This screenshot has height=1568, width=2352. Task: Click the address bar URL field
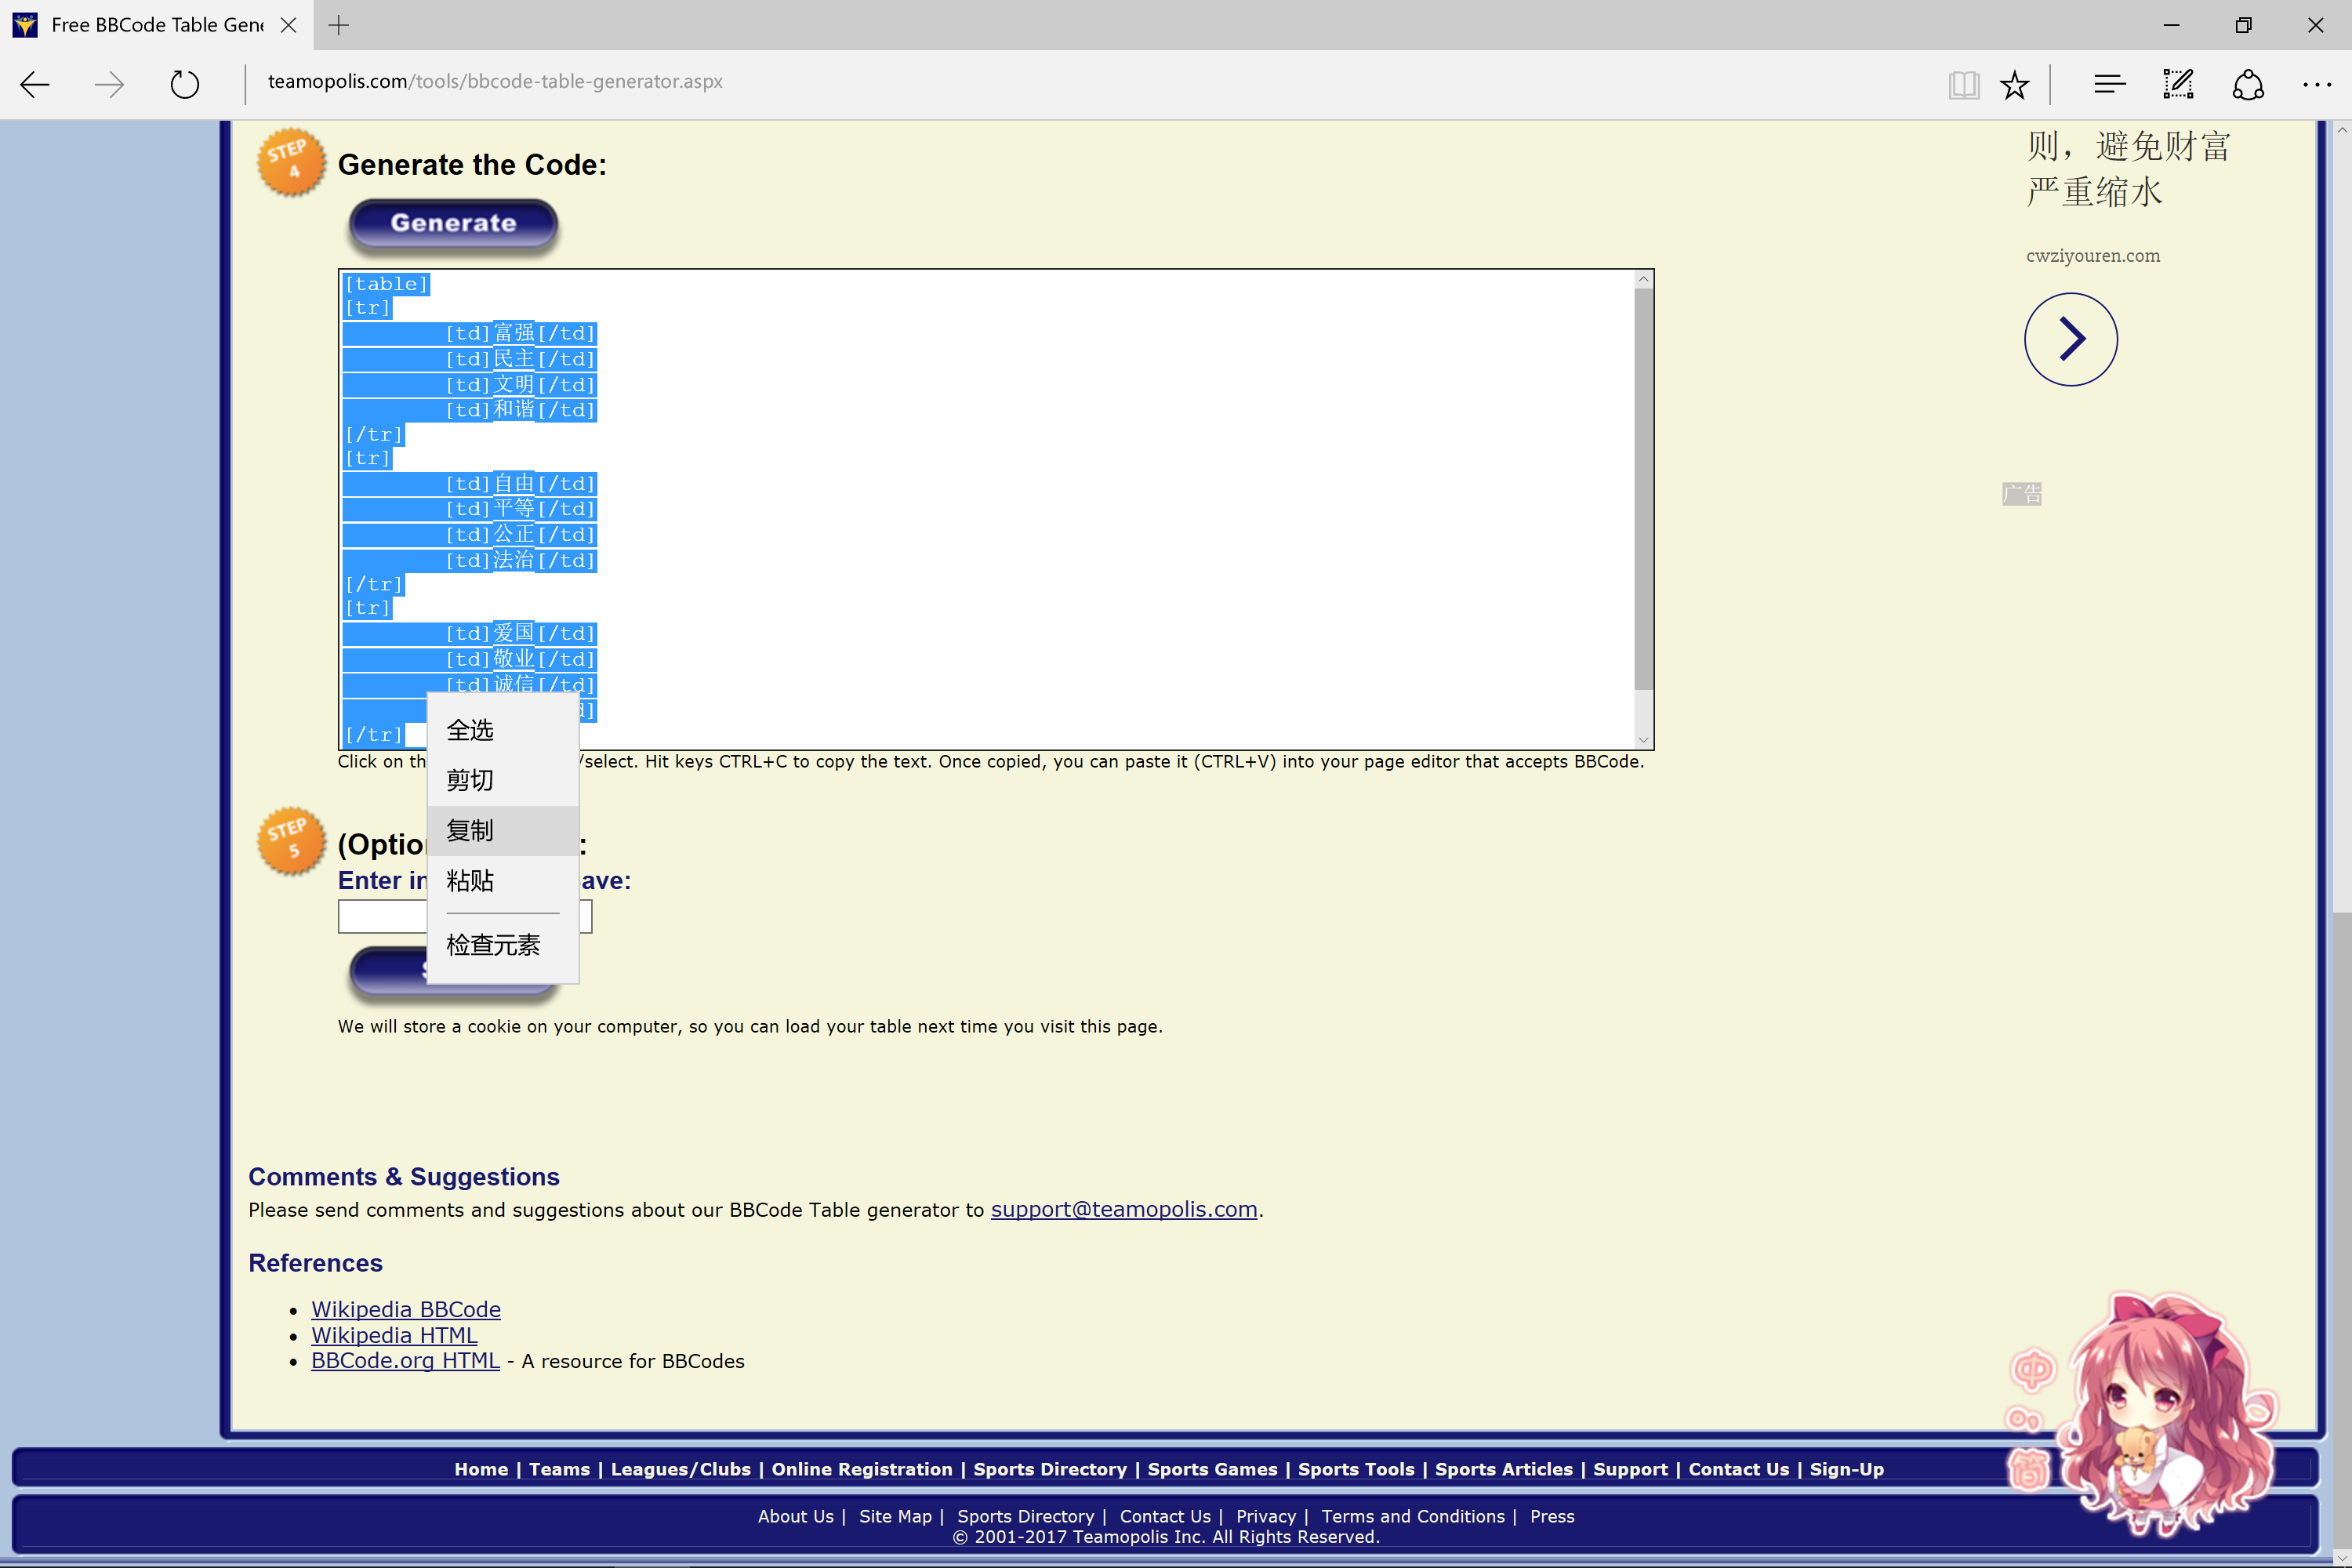point(495,82)
